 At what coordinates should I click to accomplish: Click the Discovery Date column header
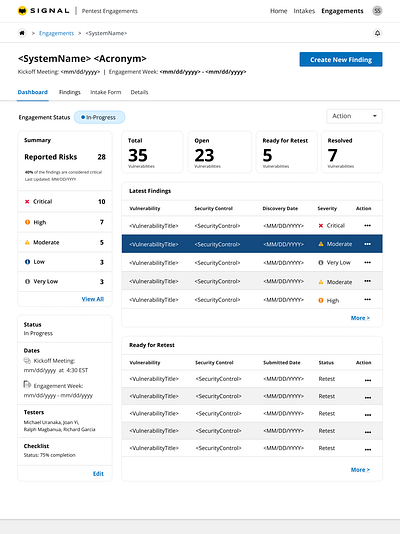[280, 208]
